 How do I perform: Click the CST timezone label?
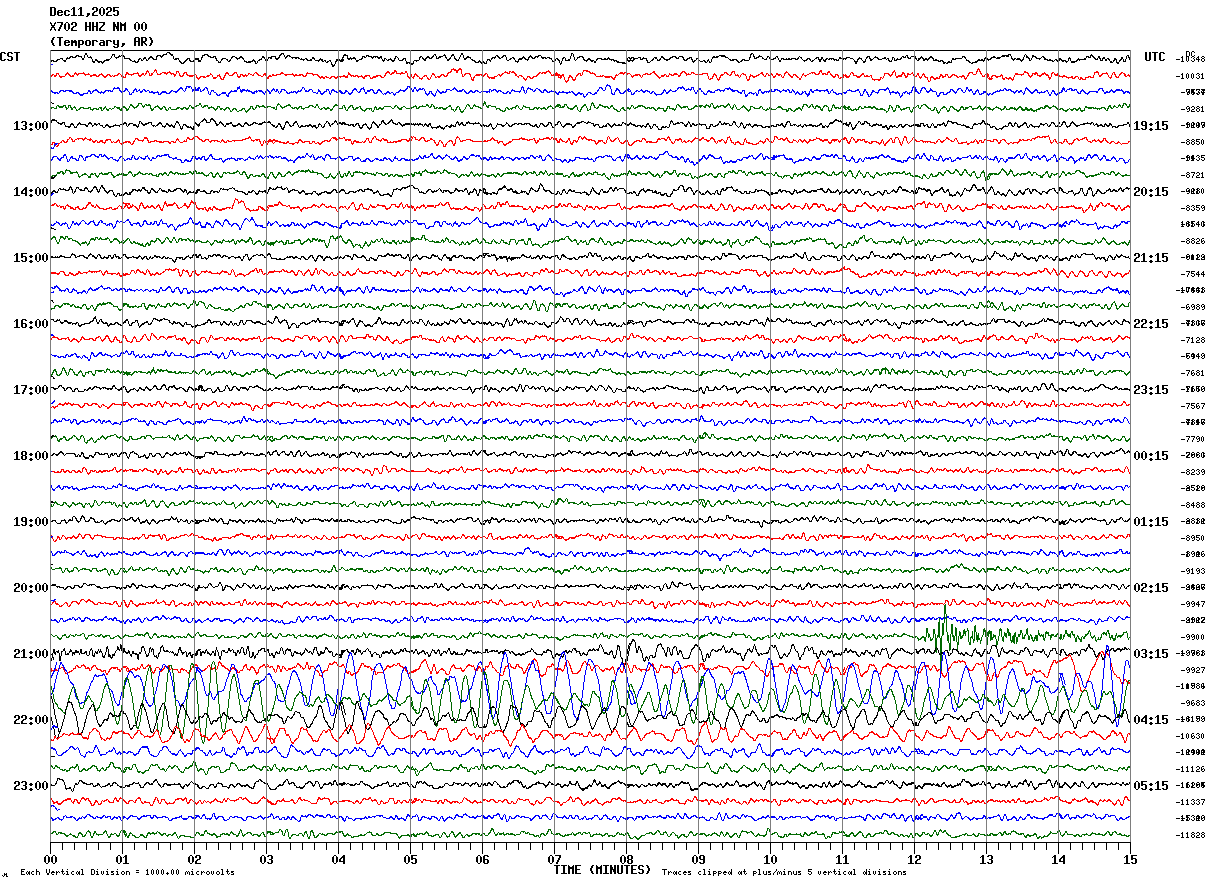click(x=10, y=57)
